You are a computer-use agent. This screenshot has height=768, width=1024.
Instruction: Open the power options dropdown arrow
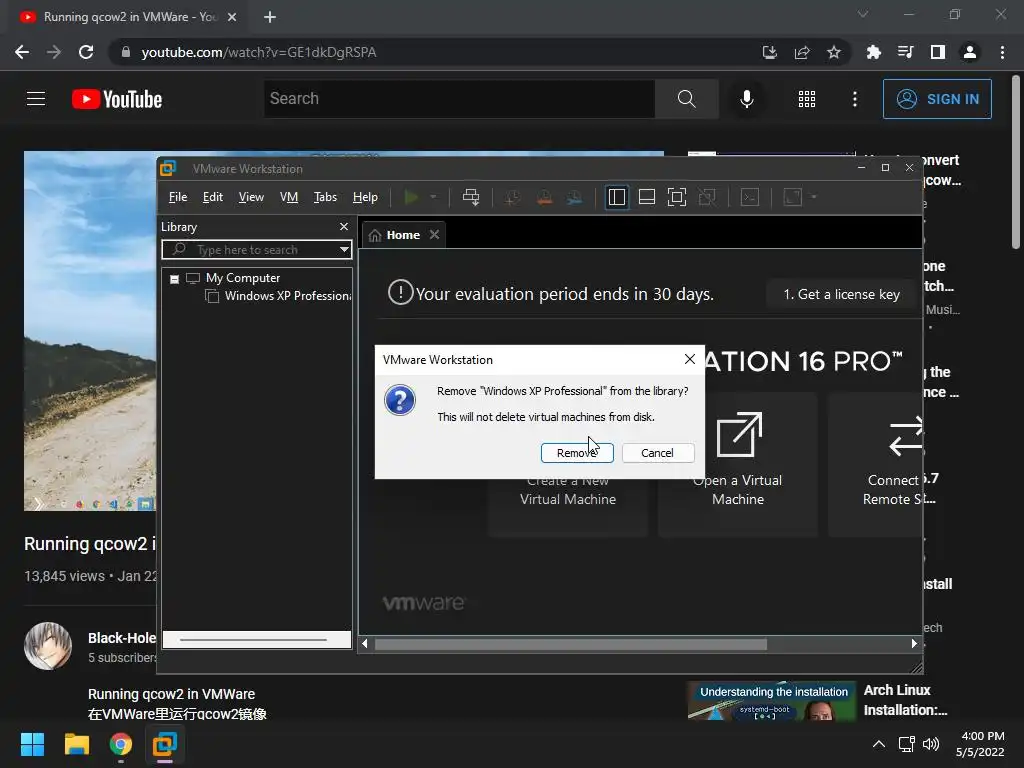pos(433,197)
